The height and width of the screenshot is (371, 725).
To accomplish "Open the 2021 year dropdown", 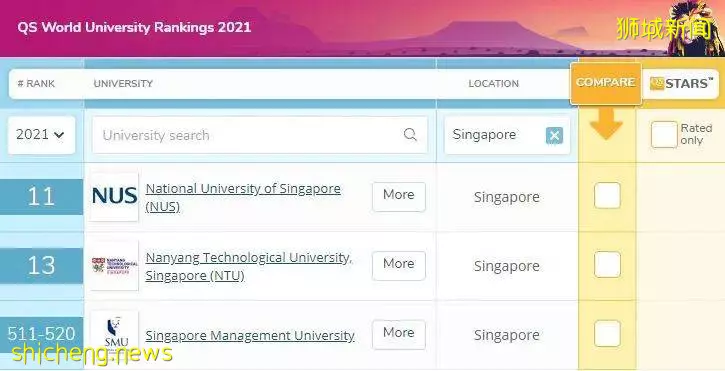I will tap(41, 135).
